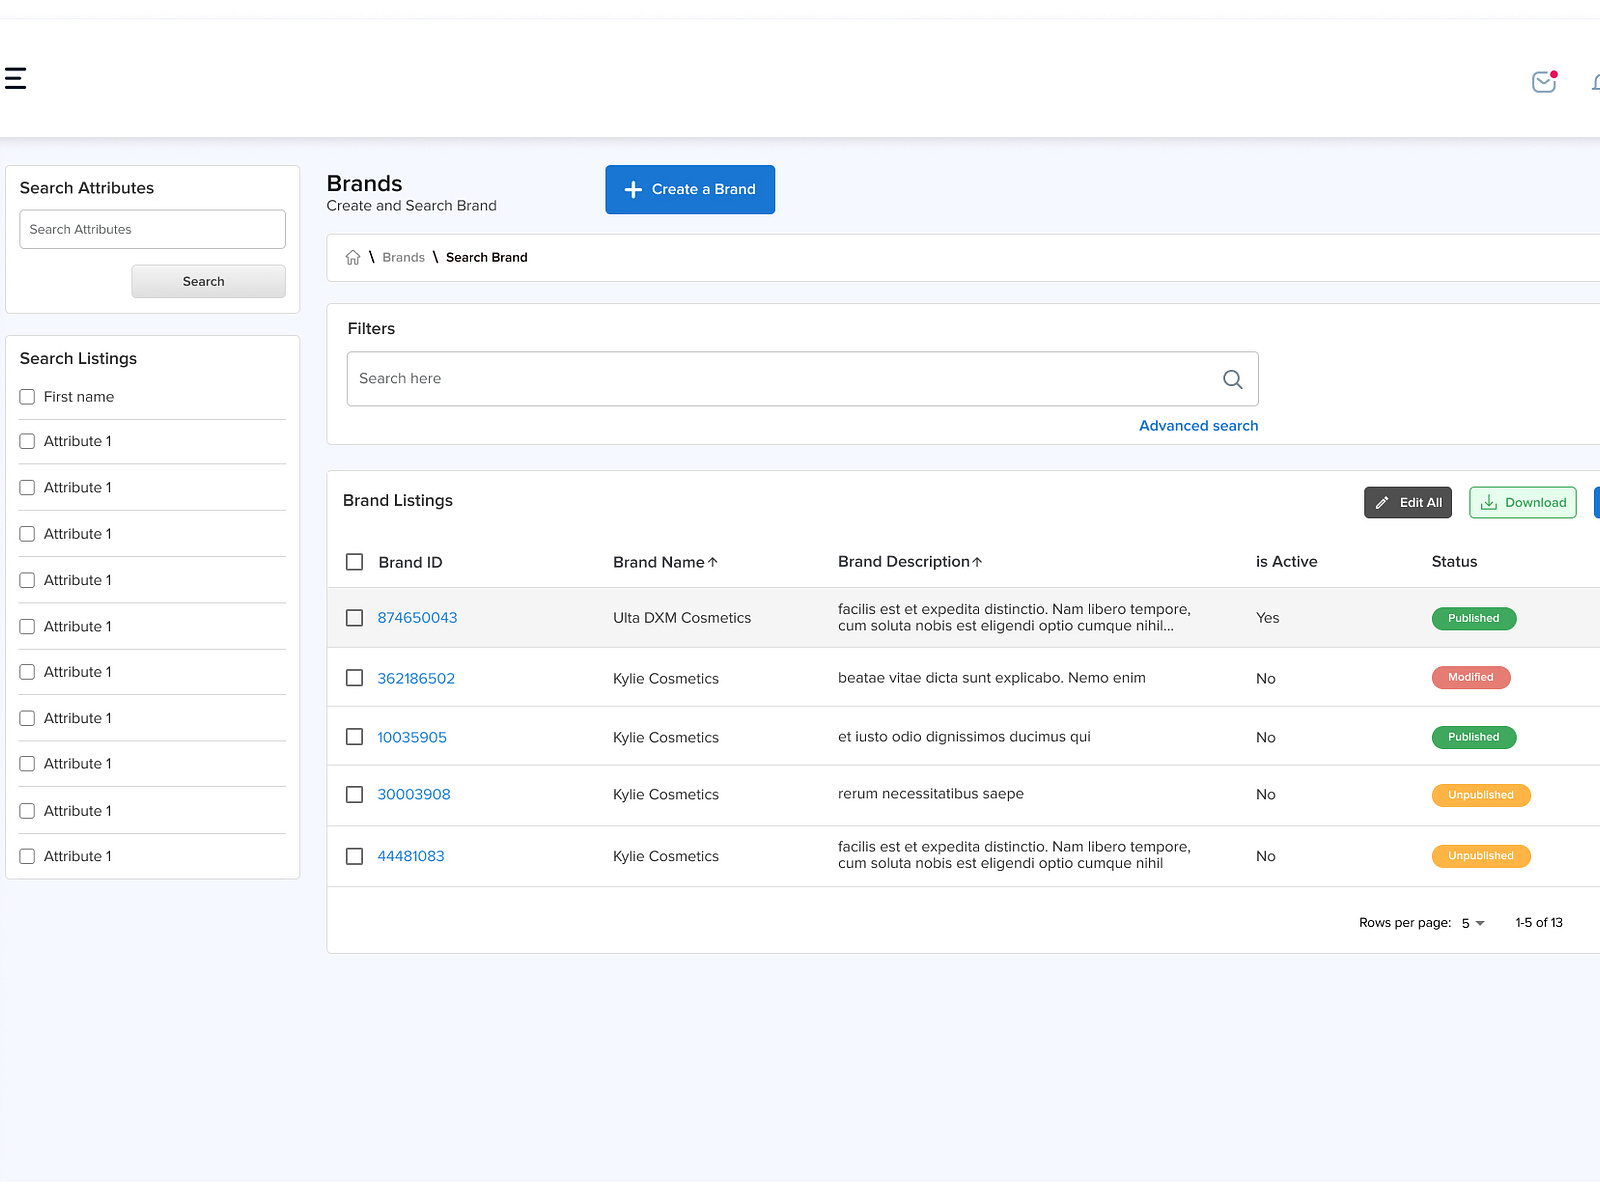Click Search Brand breadcrumb text
Viewport: 1600px width, 1200px height.
(486, 258)
